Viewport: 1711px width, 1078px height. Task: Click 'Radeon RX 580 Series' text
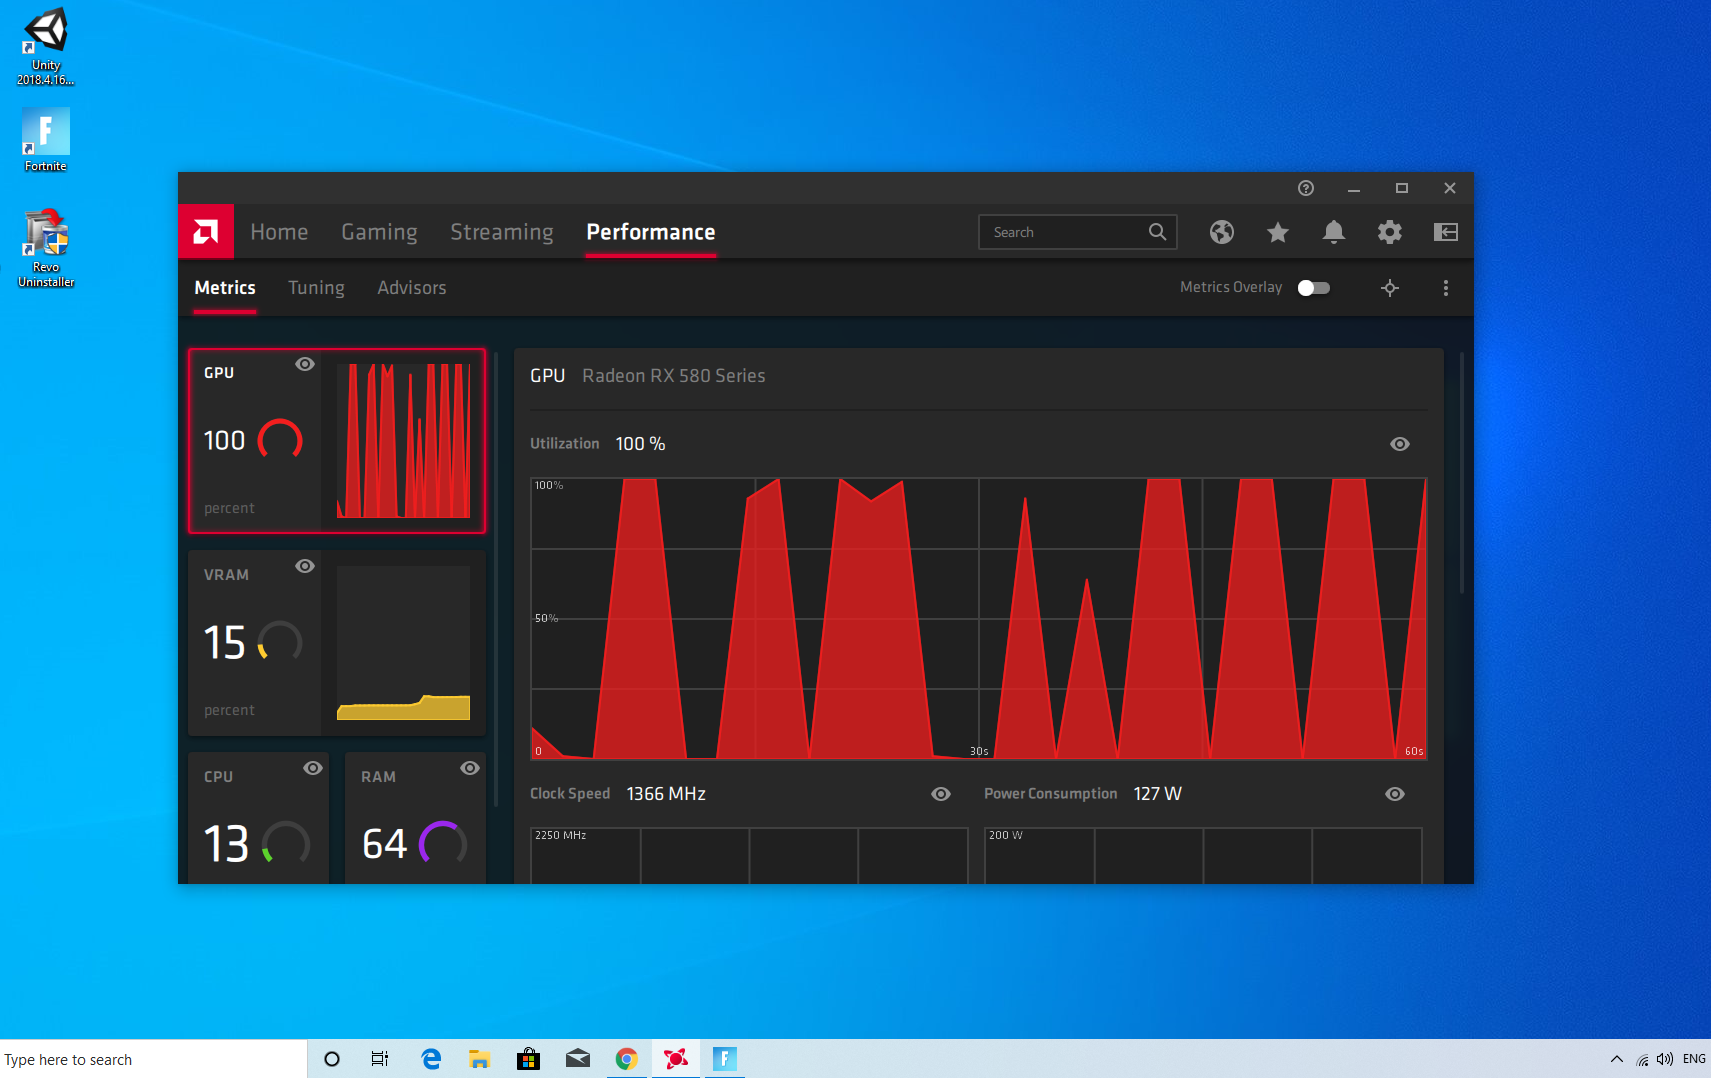(x=674, y=376)
